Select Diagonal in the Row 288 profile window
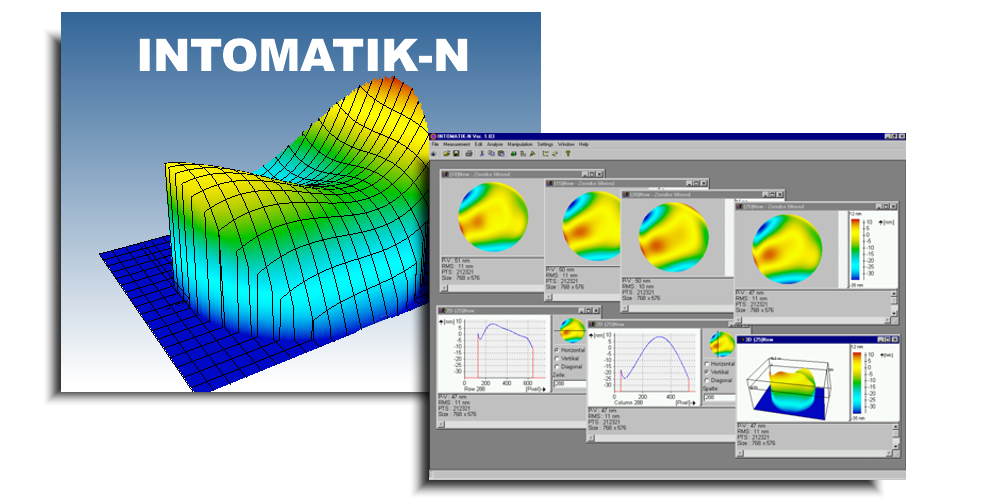1000x500 pixels. click(x=568, y=367)
